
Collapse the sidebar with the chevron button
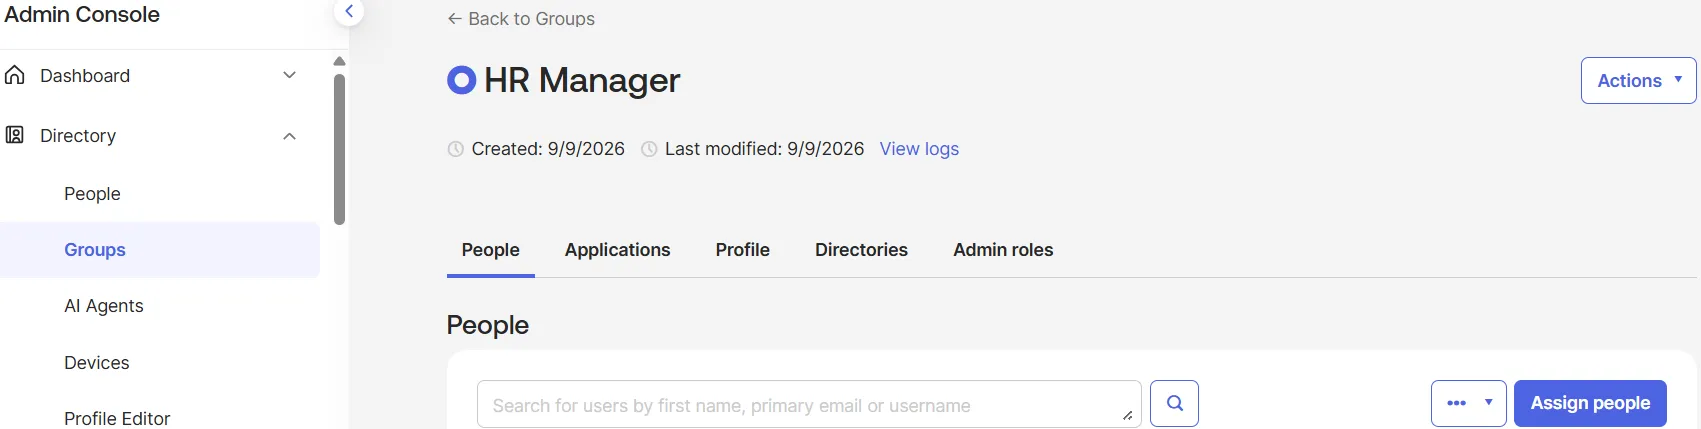[348, 12]
